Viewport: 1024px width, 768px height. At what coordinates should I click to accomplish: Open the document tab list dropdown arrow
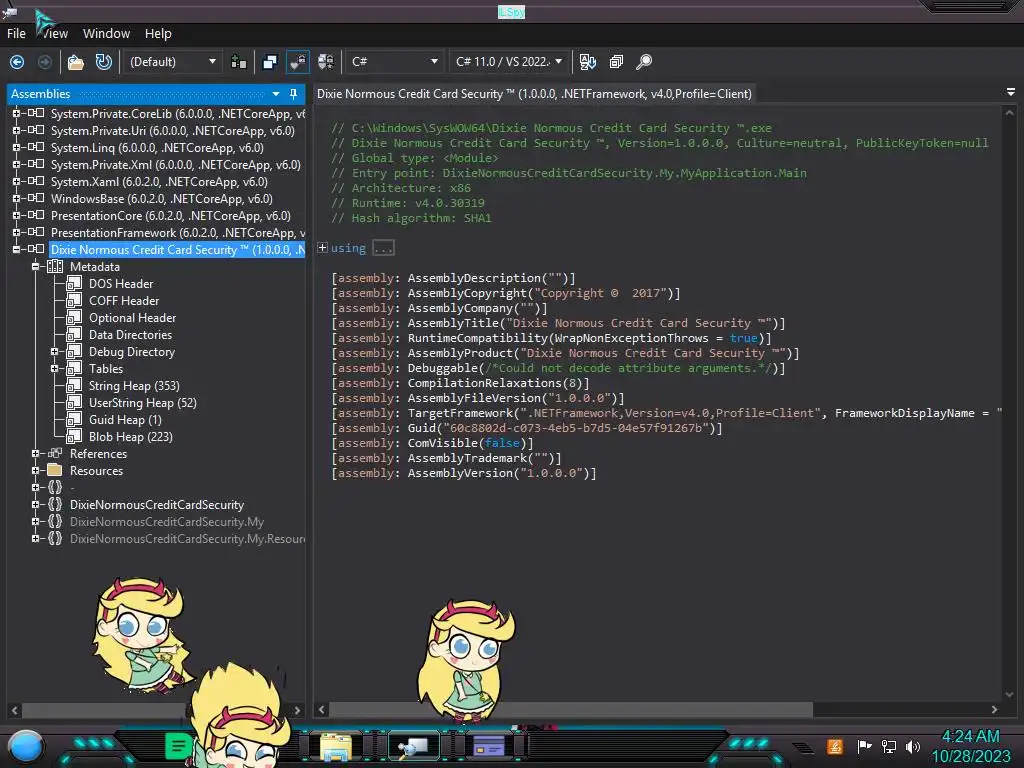[1011, 93]
